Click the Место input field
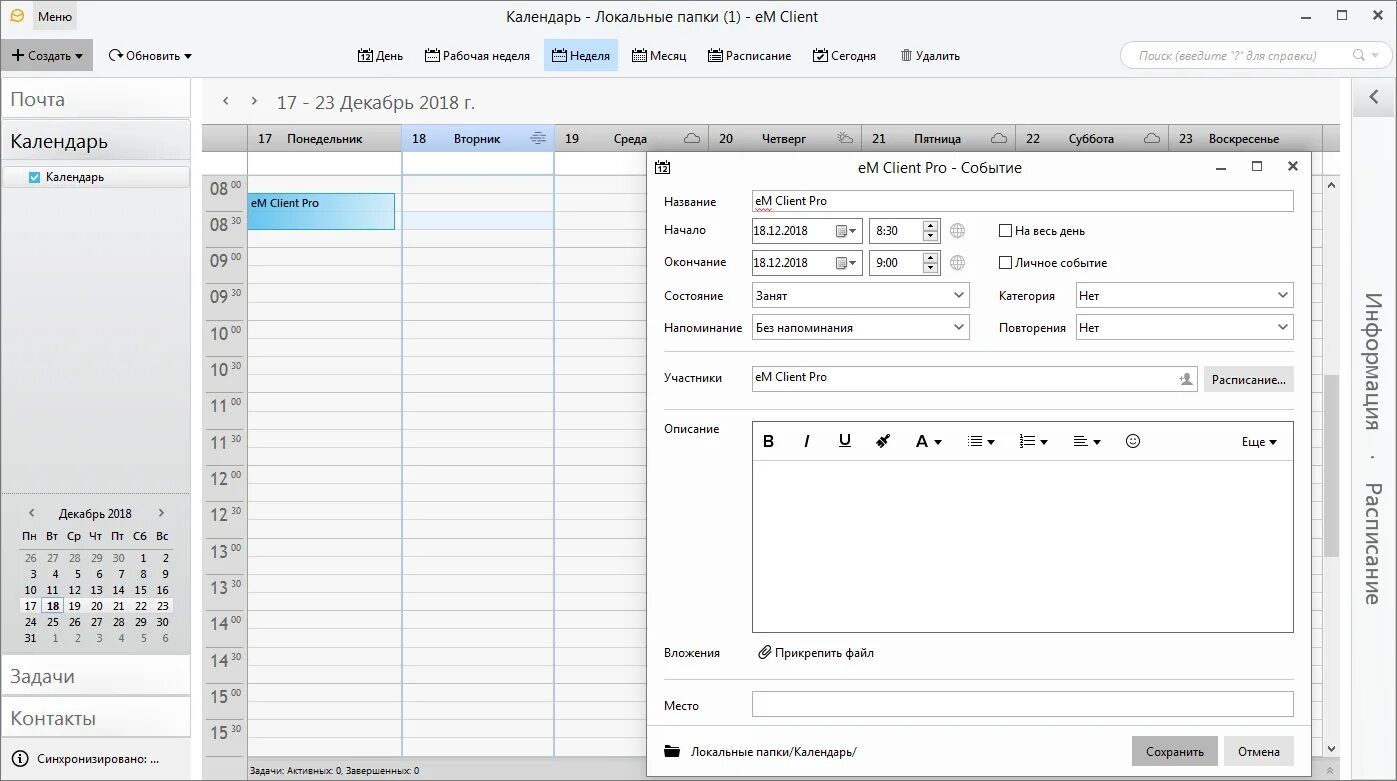The height and width of the screenshot is (781, 1397). 1022,705
